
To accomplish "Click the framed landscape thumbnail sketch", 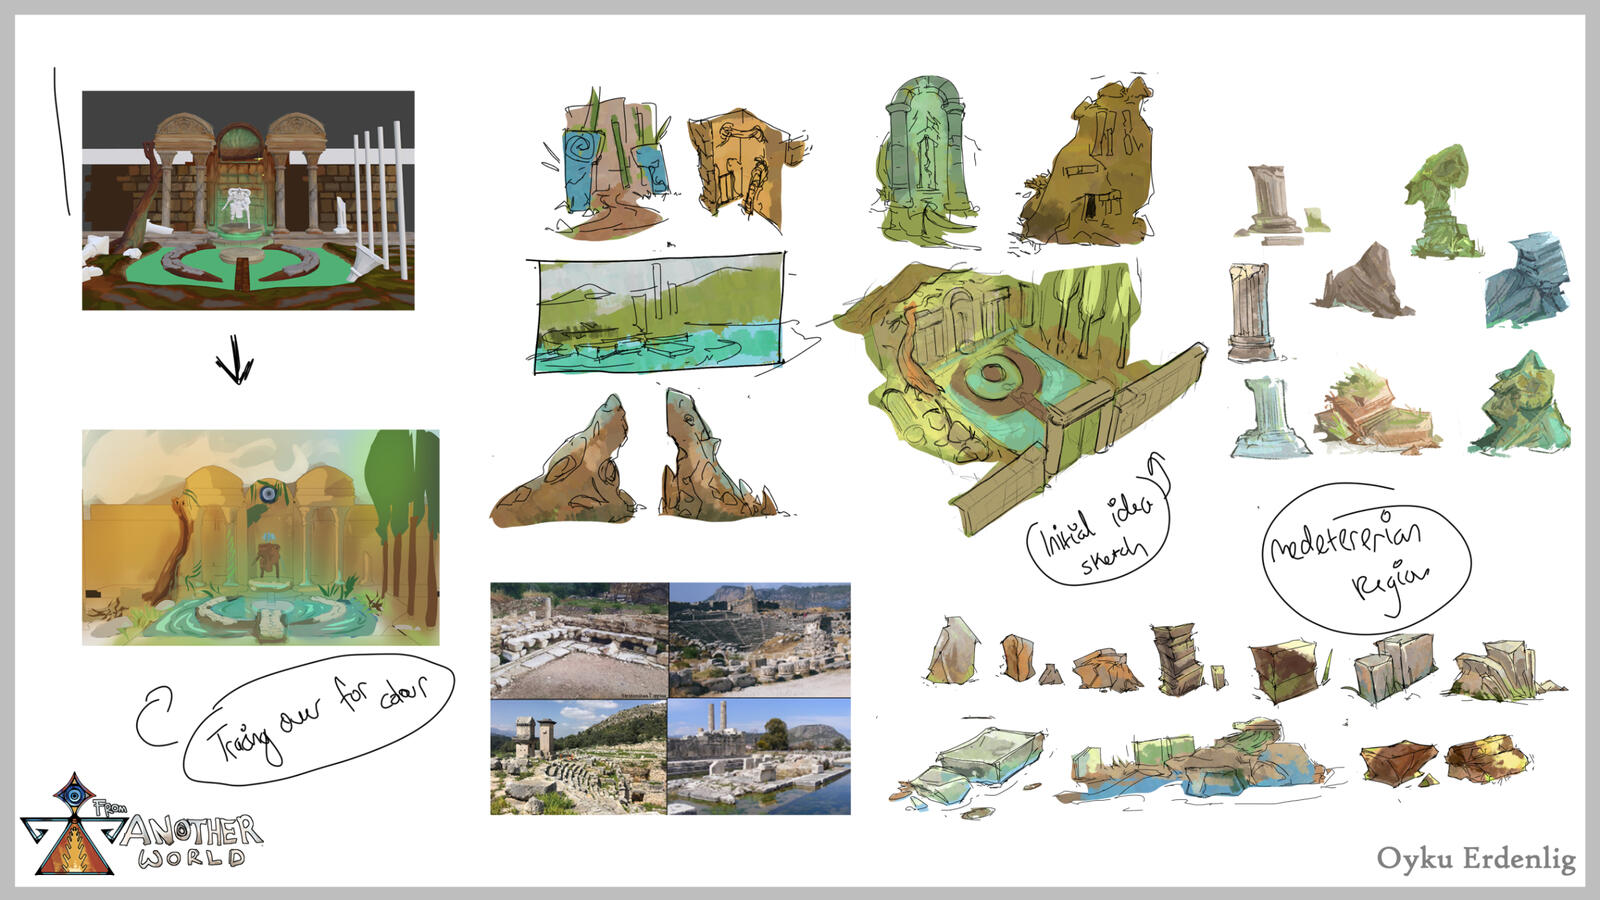I will [658, 313].
